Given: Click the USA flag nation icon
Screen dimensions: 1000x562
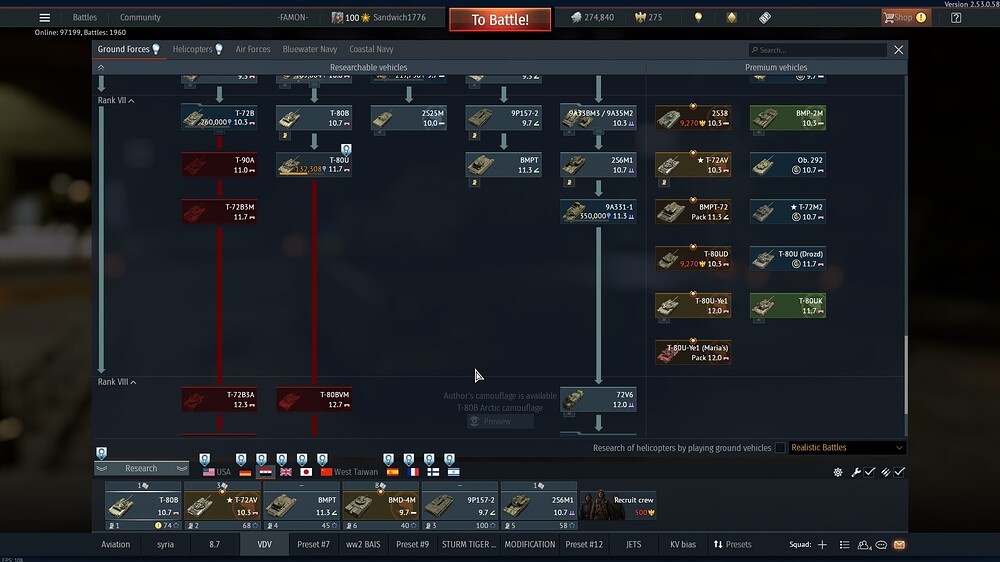Looking at the screenshot, I should [209, 471].
